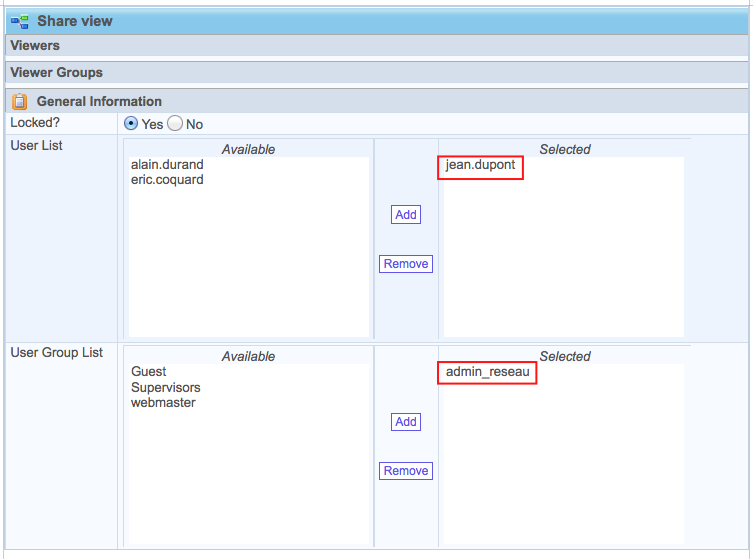This screenshot has height=559, width=753.
Task: Select alain.durand in available users
Action: [x=167, y=165]
